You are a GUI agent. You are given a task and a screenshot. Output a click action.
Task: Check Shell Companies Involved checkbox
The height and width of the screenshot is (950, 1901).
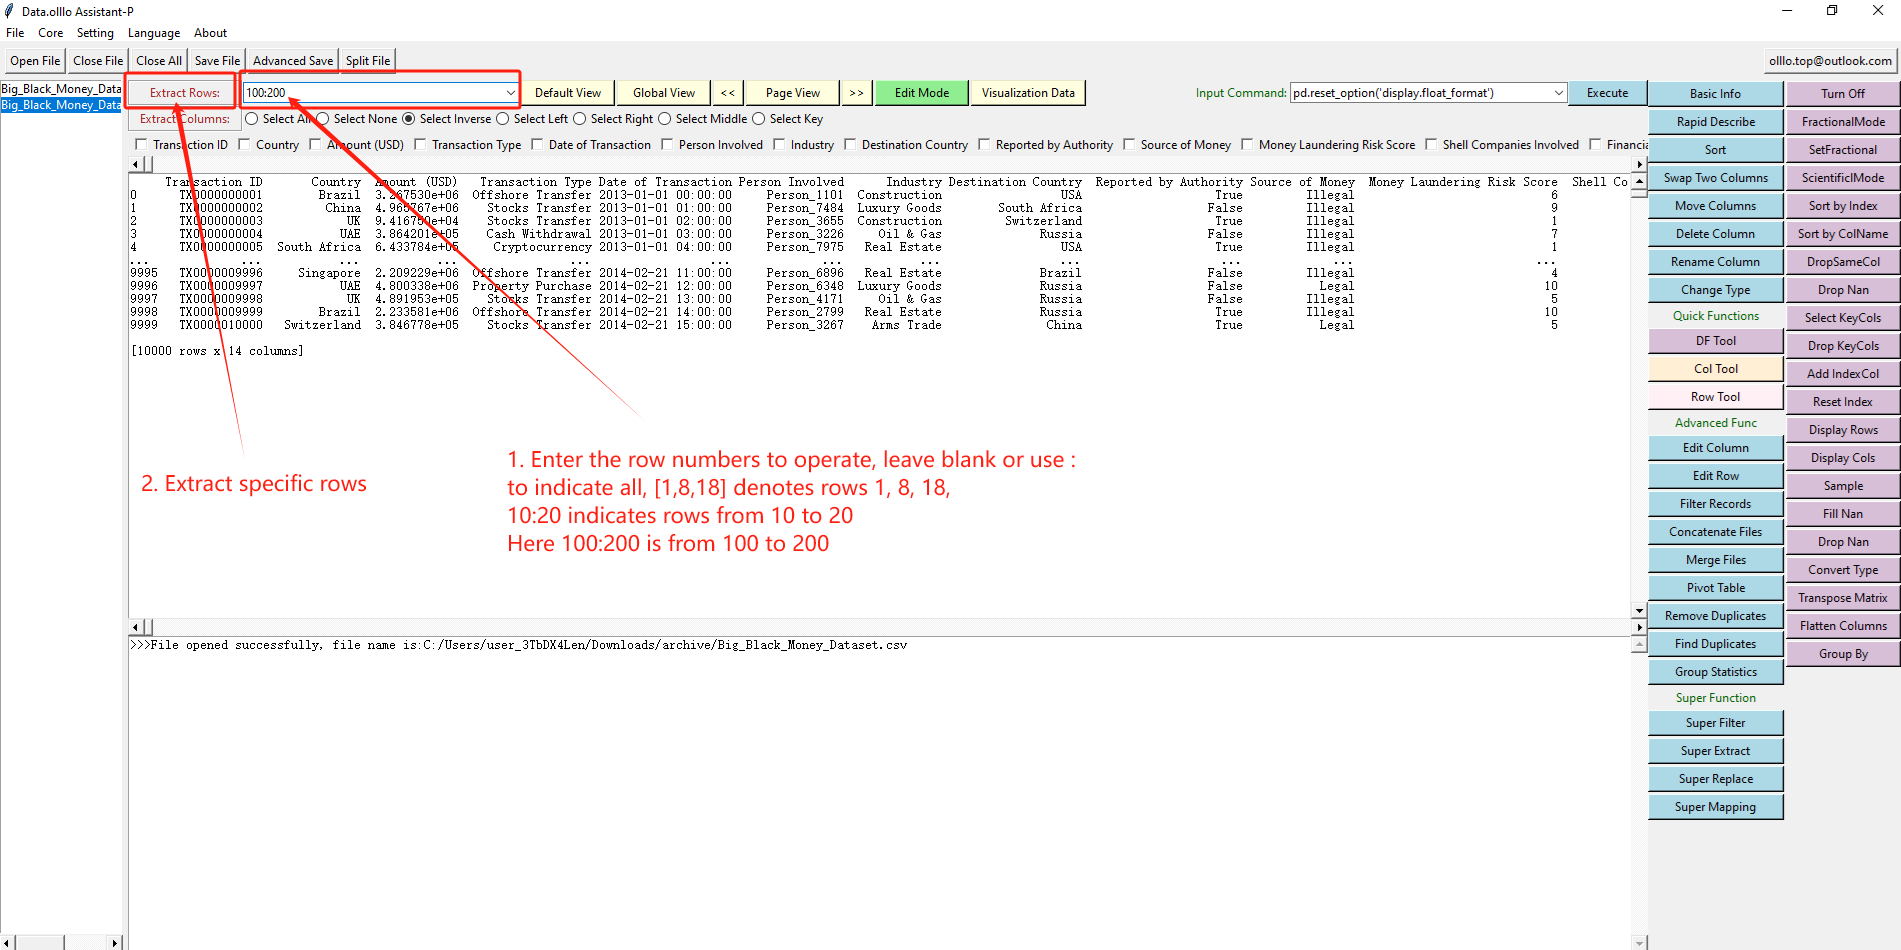1431,145
